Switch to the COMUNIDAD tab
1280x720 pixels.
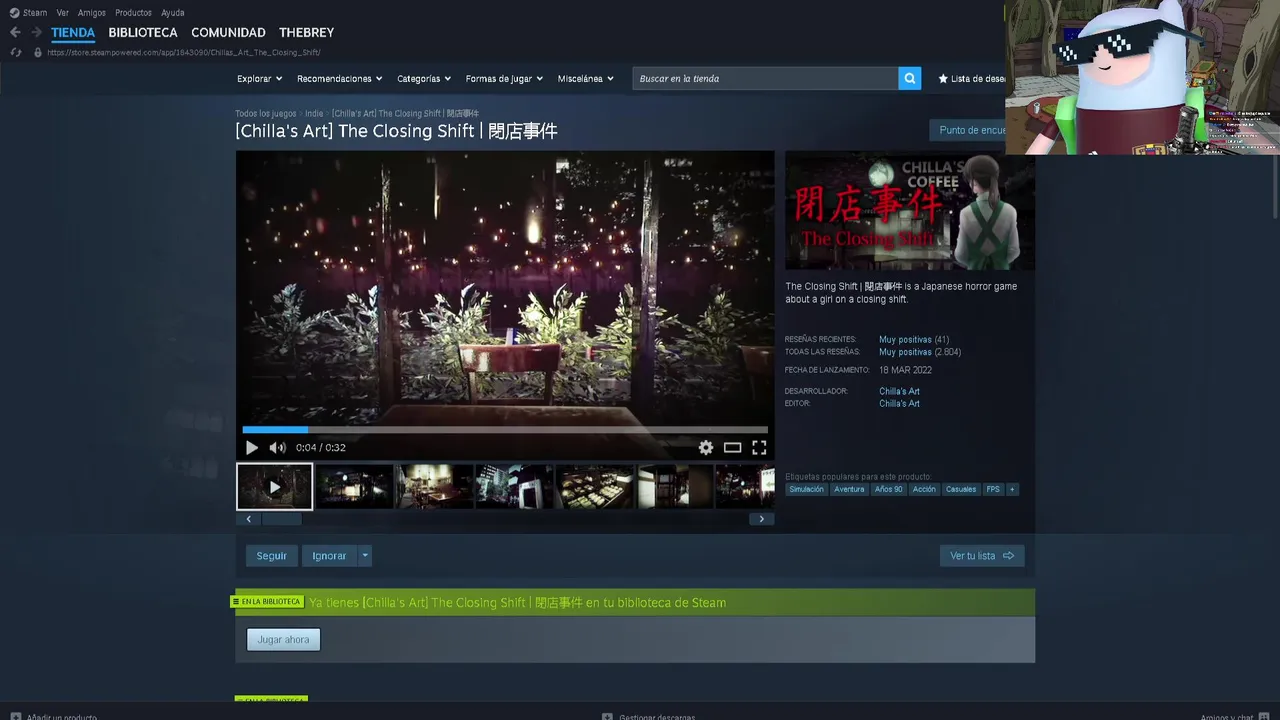point(228,32)
